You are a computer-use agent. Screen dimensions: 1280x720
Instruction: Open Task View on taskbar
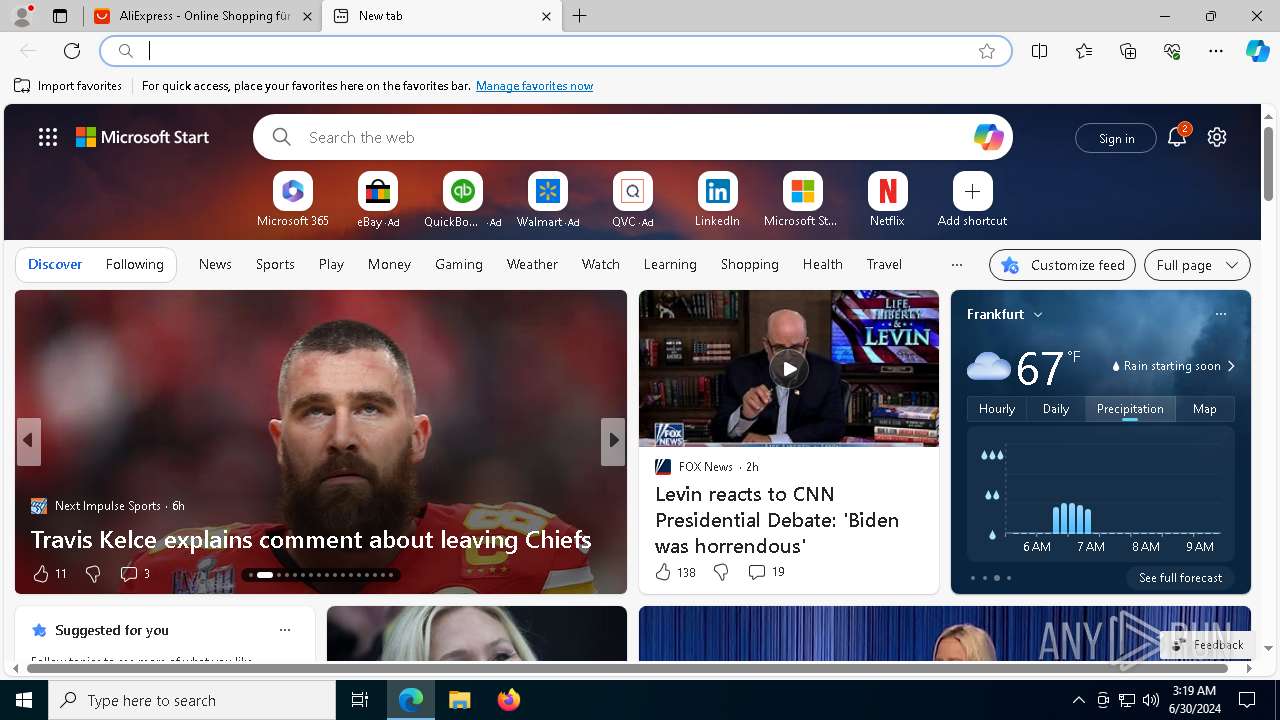pyautogui.click(x=360, y=700)
